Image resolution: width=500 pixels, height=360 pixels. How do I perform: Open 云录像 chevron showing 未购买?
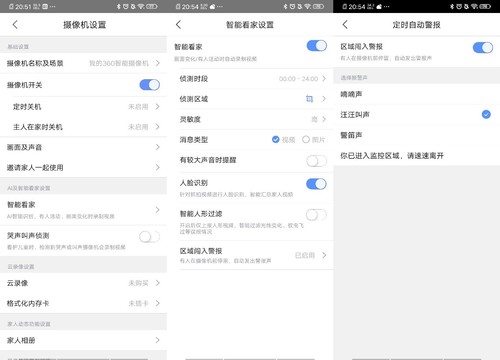(158, 283)
